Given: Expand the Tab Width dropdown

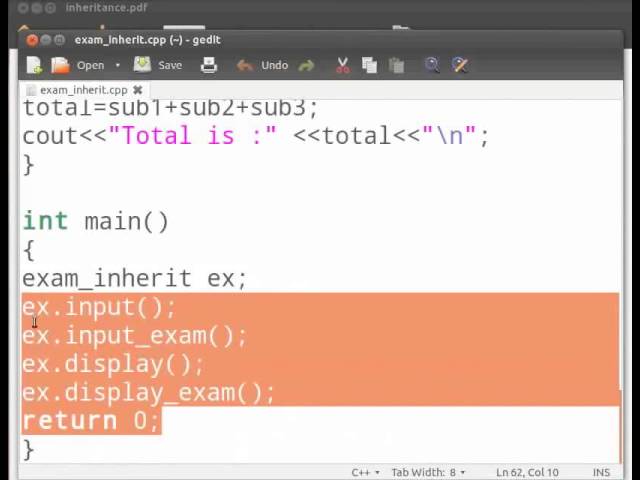Looking at the screenshot, I should (x=428, y=472).
